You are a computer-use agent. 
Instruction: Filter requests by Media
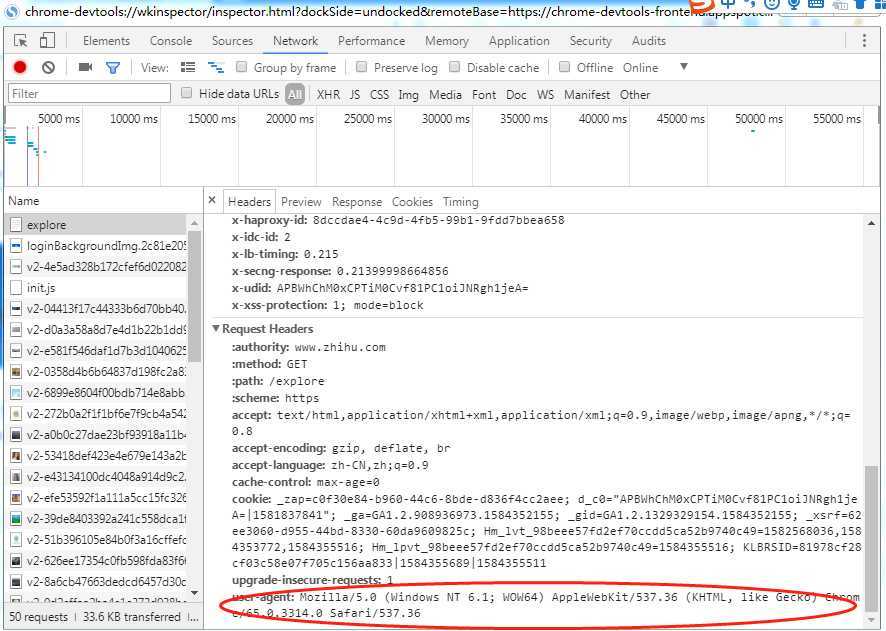click(445, 94)
